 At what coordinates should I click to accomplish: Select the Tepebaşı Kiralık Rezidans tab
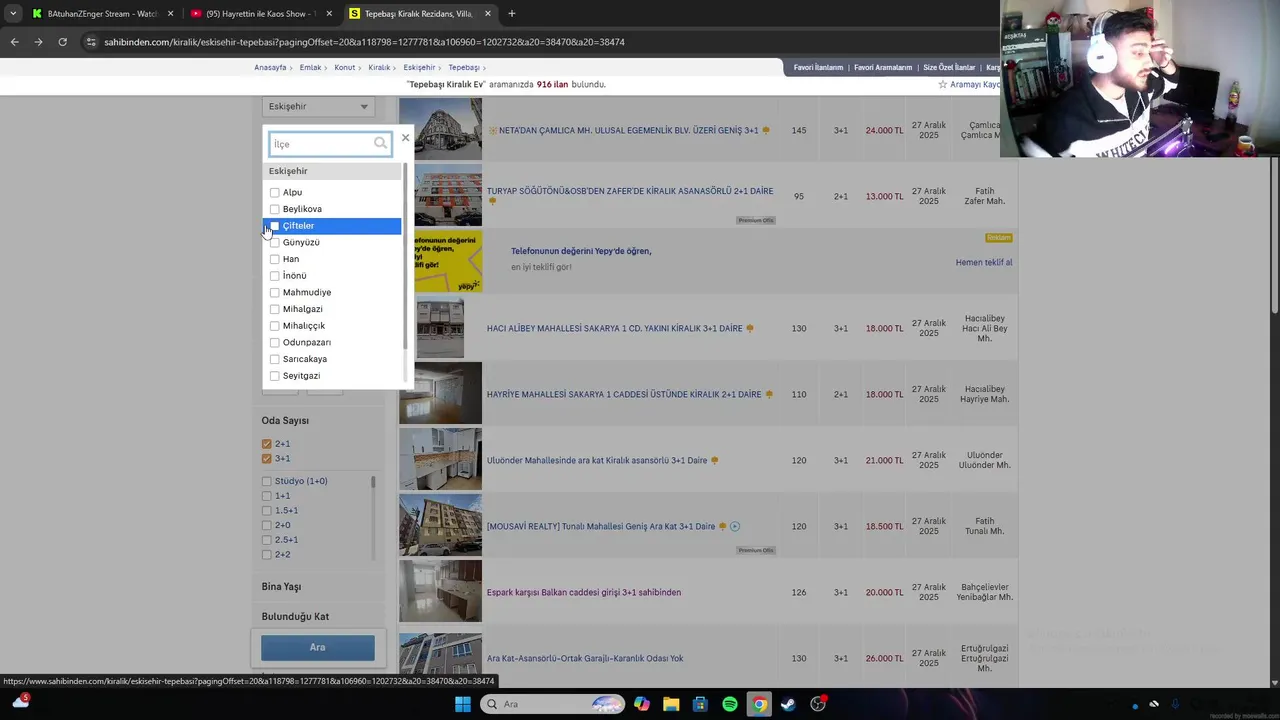pyautogui.click(x=420, y=14)
